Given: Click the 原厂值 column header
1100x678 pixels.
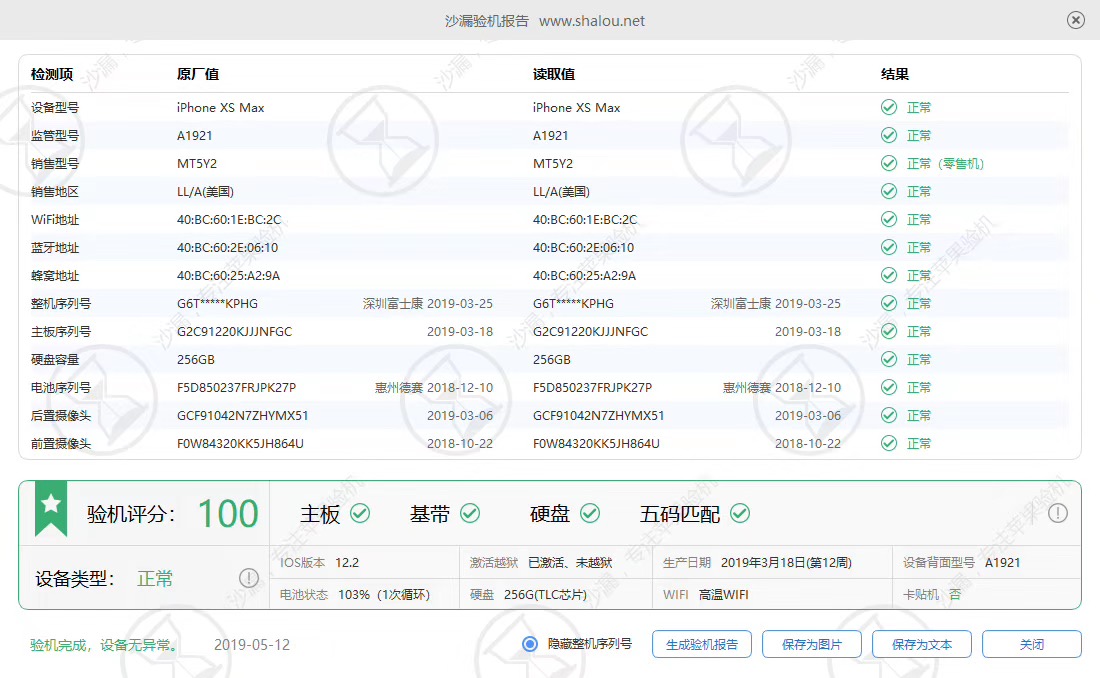Looking at the screenshot, I should click(198, 74).
